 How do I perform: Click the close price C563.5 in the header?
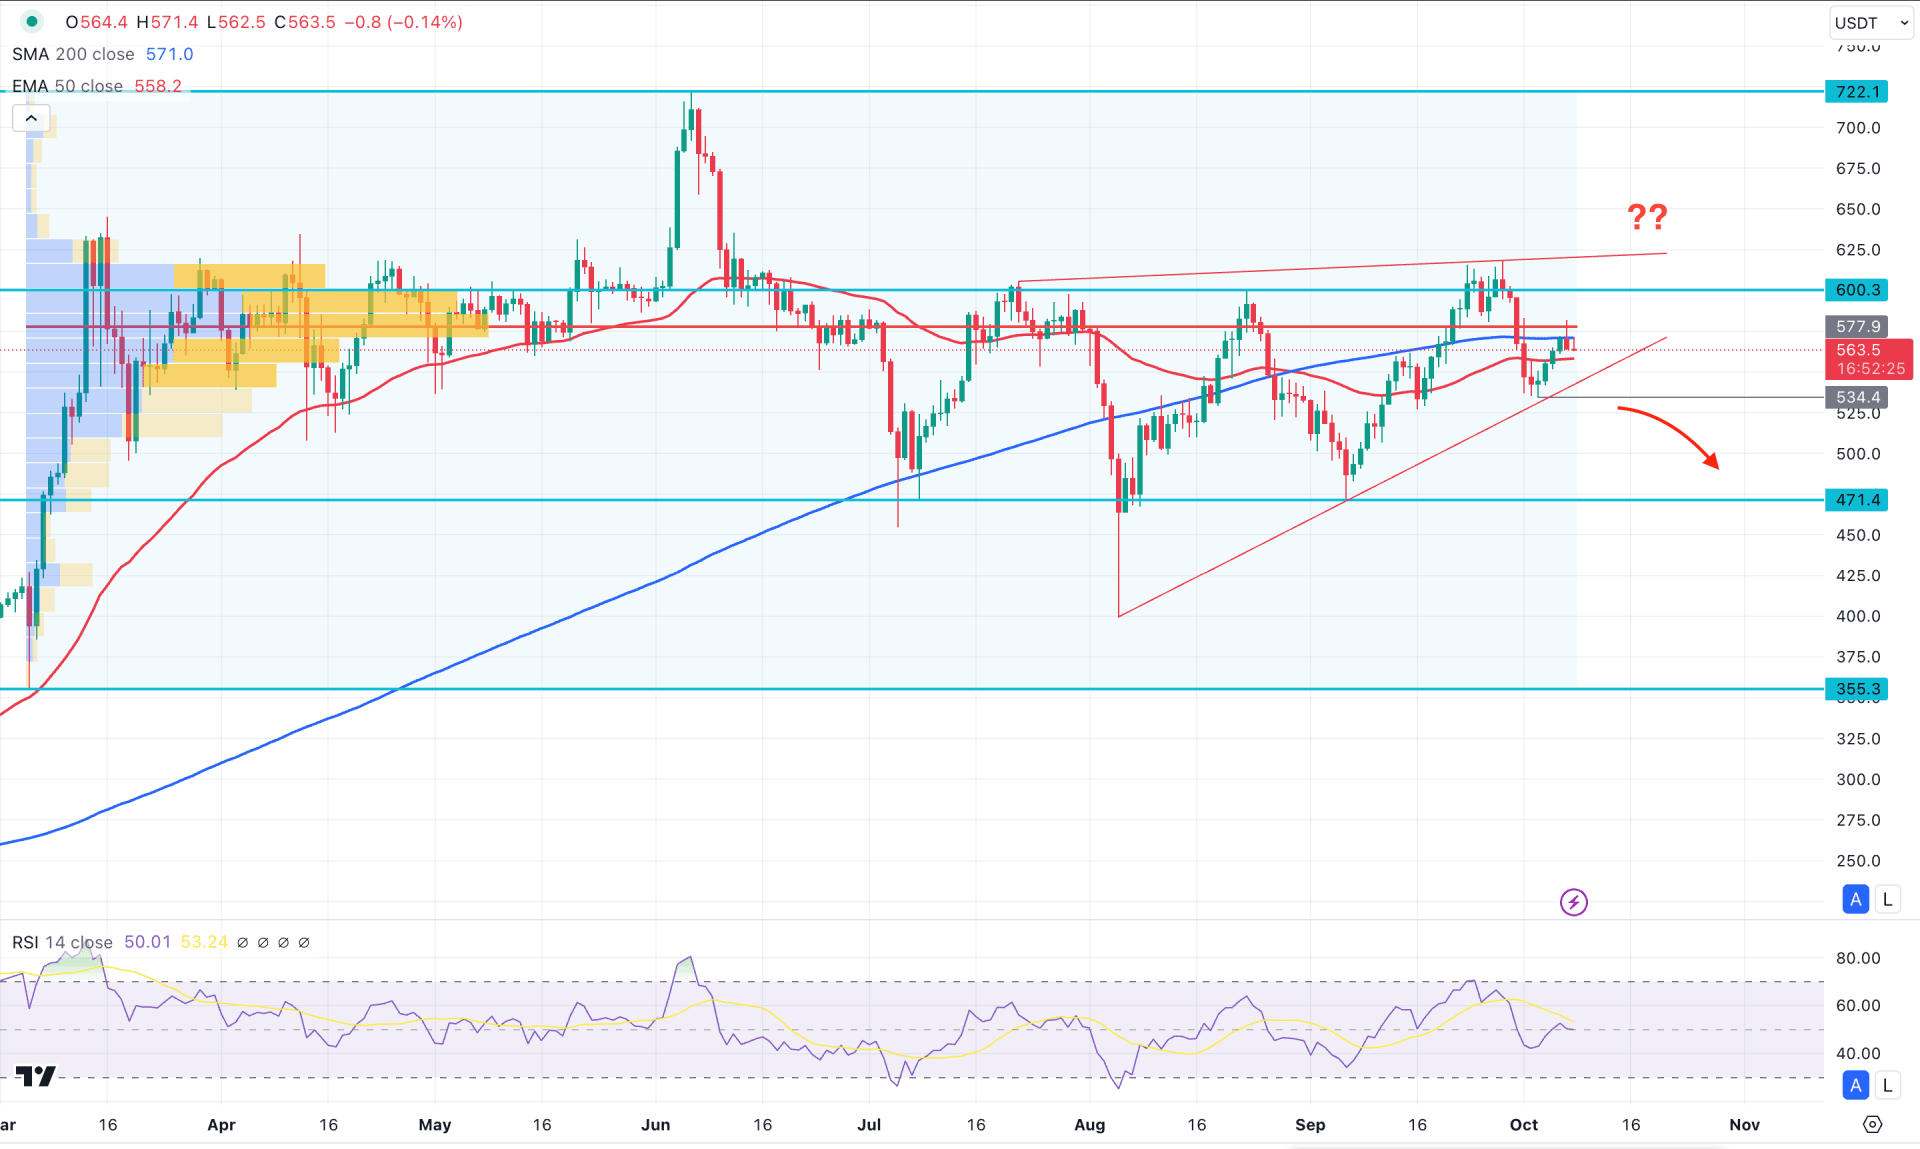[305, 22]
